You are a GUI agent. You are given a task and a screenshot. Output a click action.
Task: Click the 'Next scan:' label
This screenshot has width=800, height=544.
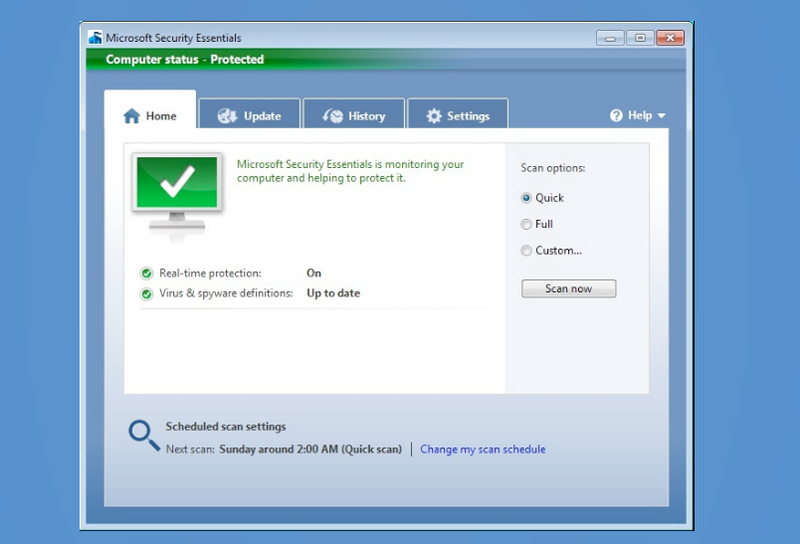click(190, 449)
